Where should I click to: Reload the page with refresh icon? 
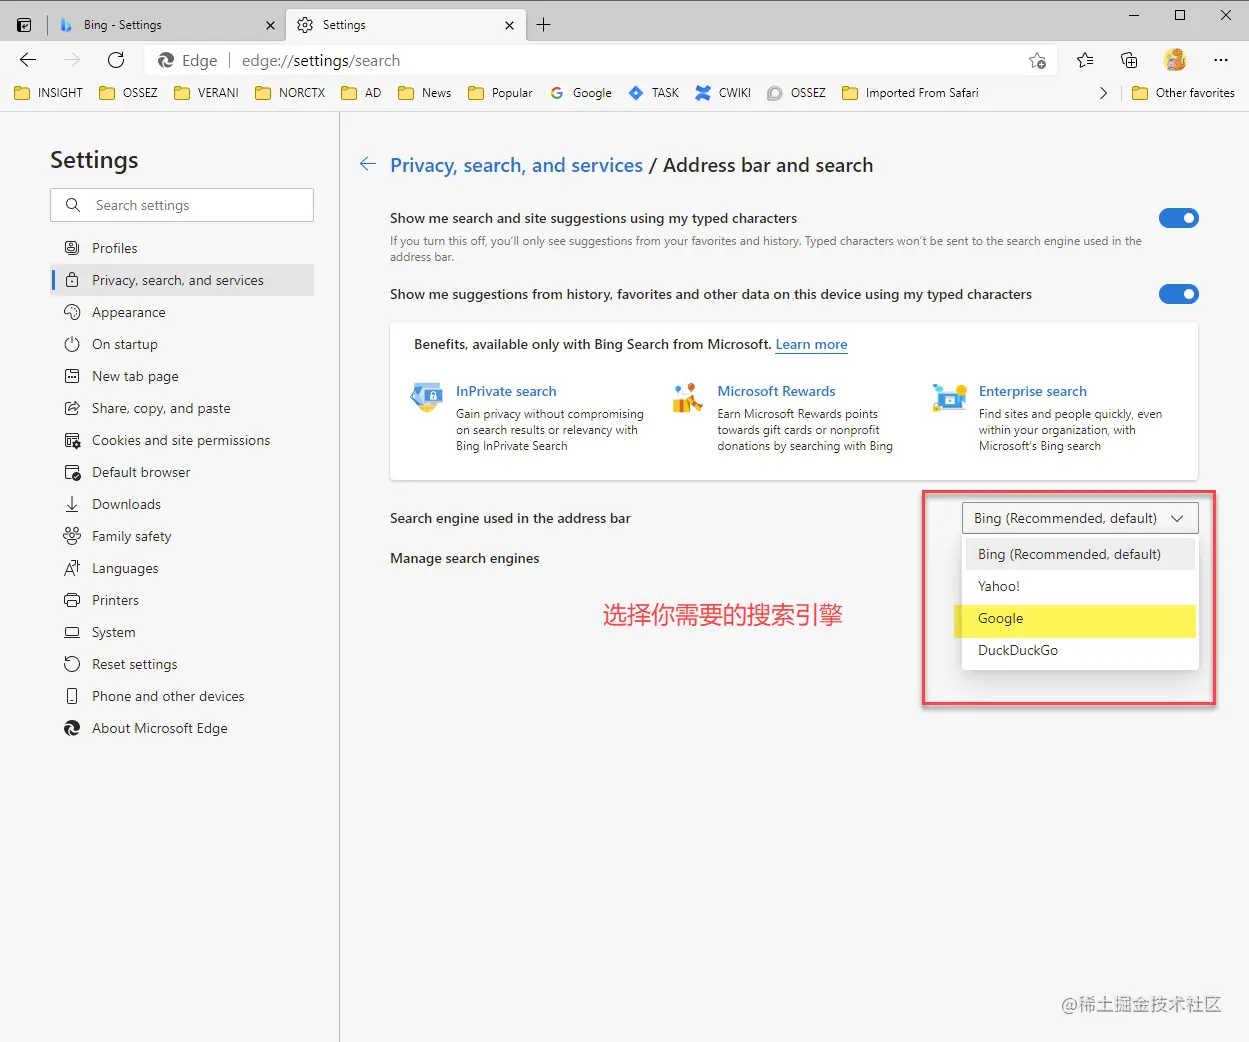[116, 60]
